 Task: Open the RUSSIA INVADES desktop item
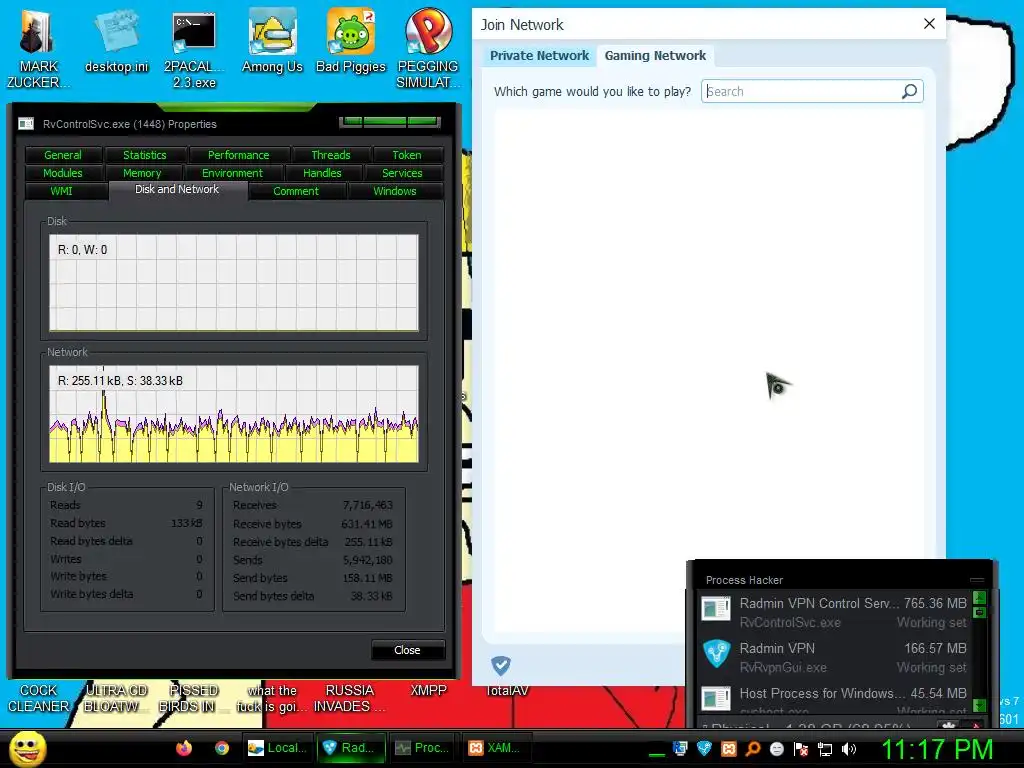point(349,698)
